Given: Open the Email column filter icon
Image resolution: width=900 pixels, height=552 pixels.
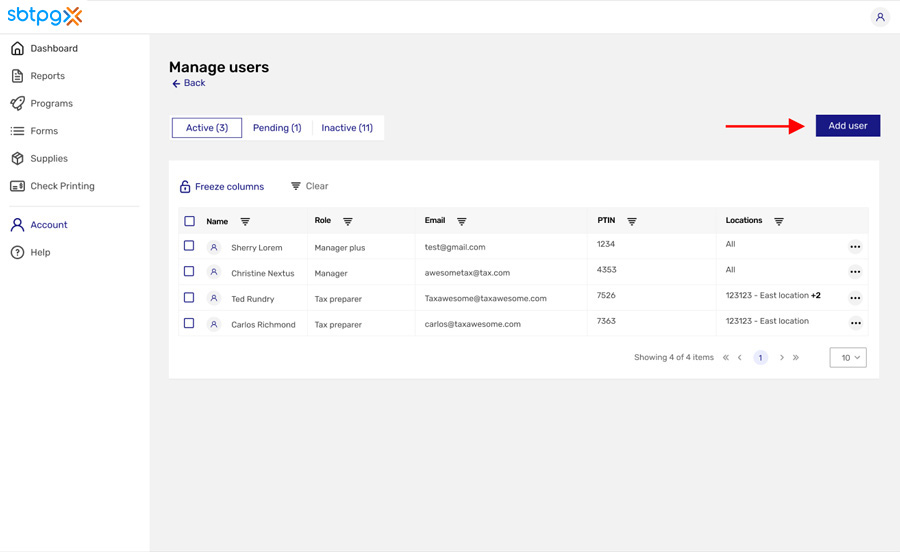Looking at the screenshot, I should [x=461, y=221].
